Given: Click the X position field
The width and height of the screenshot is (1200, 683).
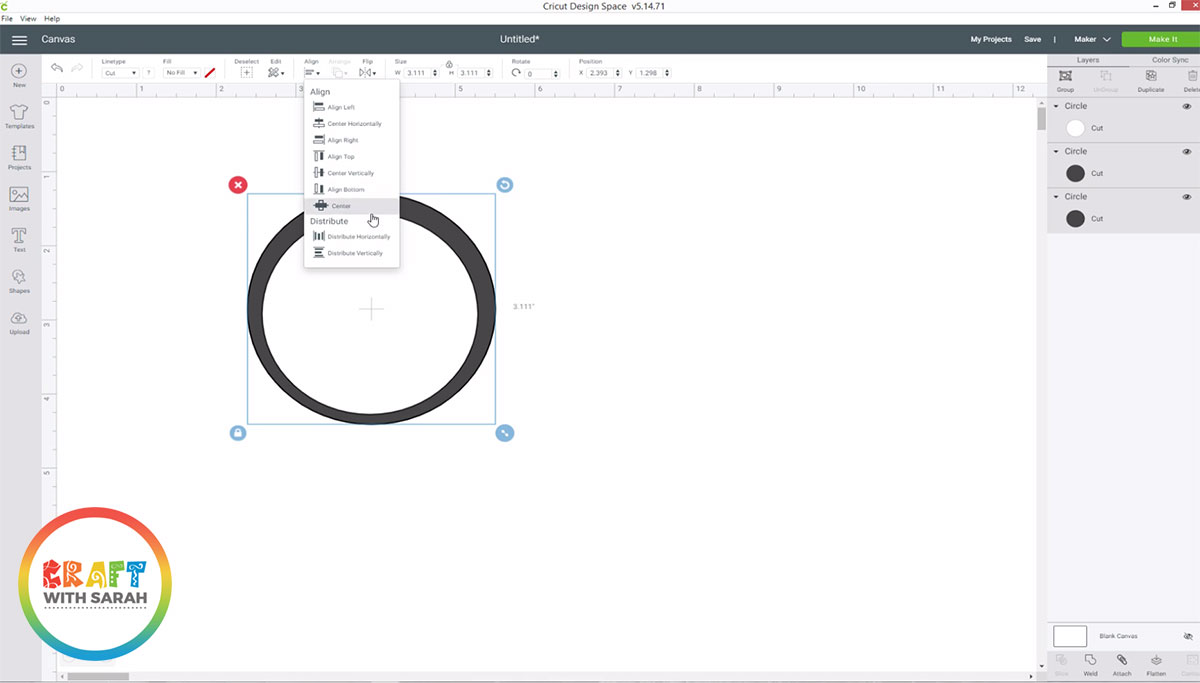Looking at the screenshot, I should 600,73.
